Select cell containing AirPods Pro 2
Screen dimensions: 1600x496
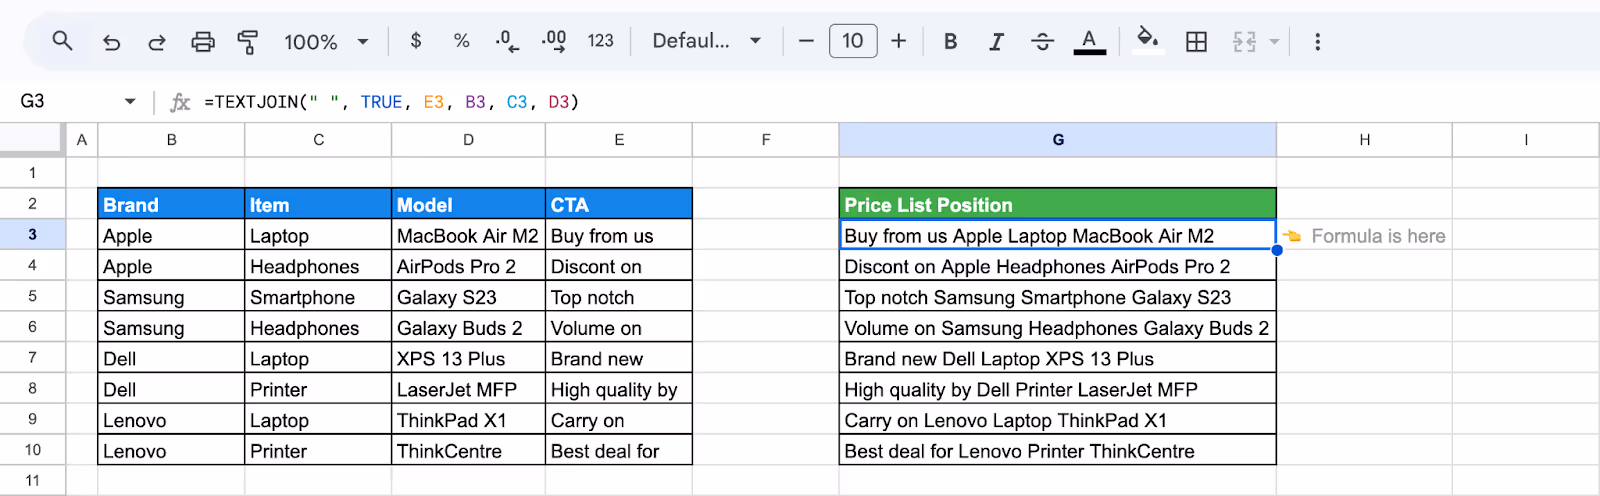468,266
